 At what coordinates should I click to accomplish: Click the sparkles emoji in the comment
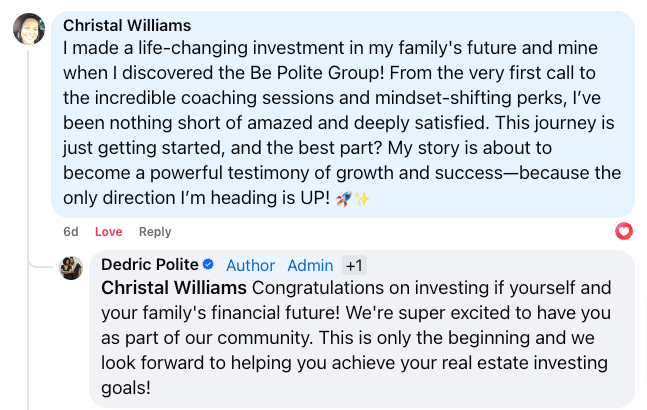tap(362, 199)
